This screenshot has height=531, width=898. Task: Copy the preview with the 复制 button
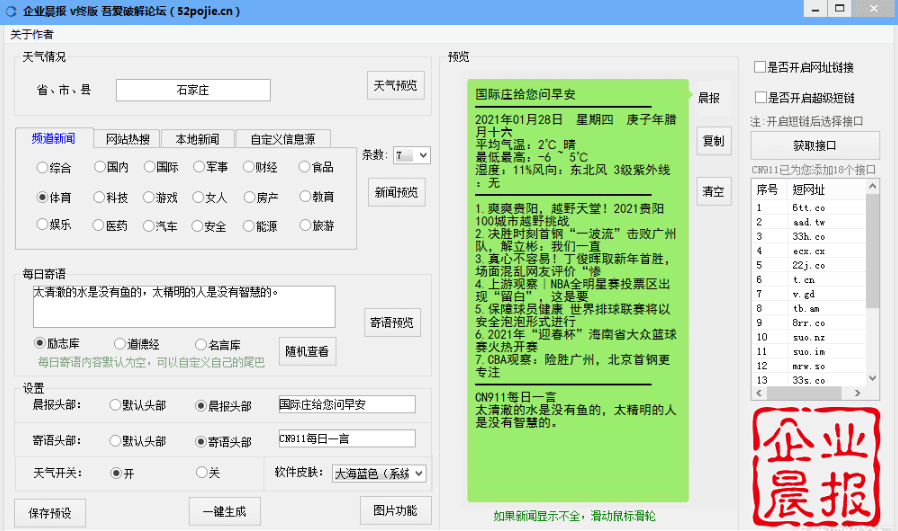point(713,142)
